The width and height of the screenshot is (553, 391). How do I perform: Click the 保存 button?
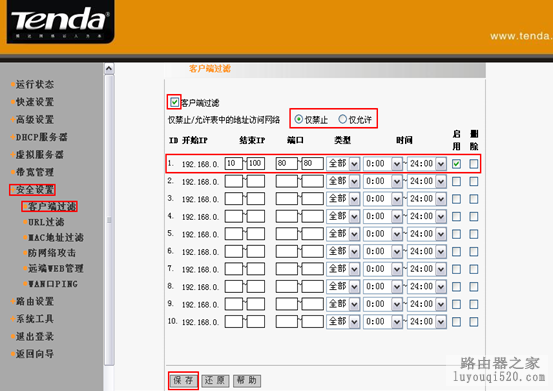[x=183, y=380]
